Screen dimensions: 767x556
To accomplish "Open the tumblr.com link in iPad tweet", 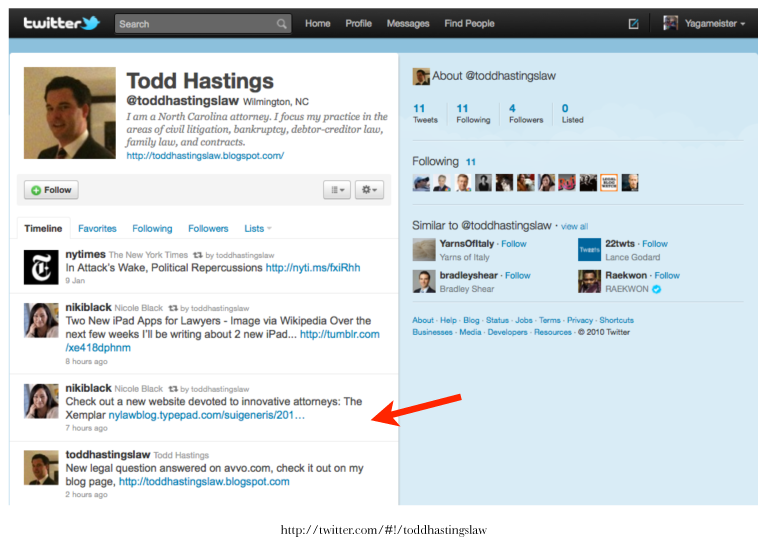I will (339, 334).
